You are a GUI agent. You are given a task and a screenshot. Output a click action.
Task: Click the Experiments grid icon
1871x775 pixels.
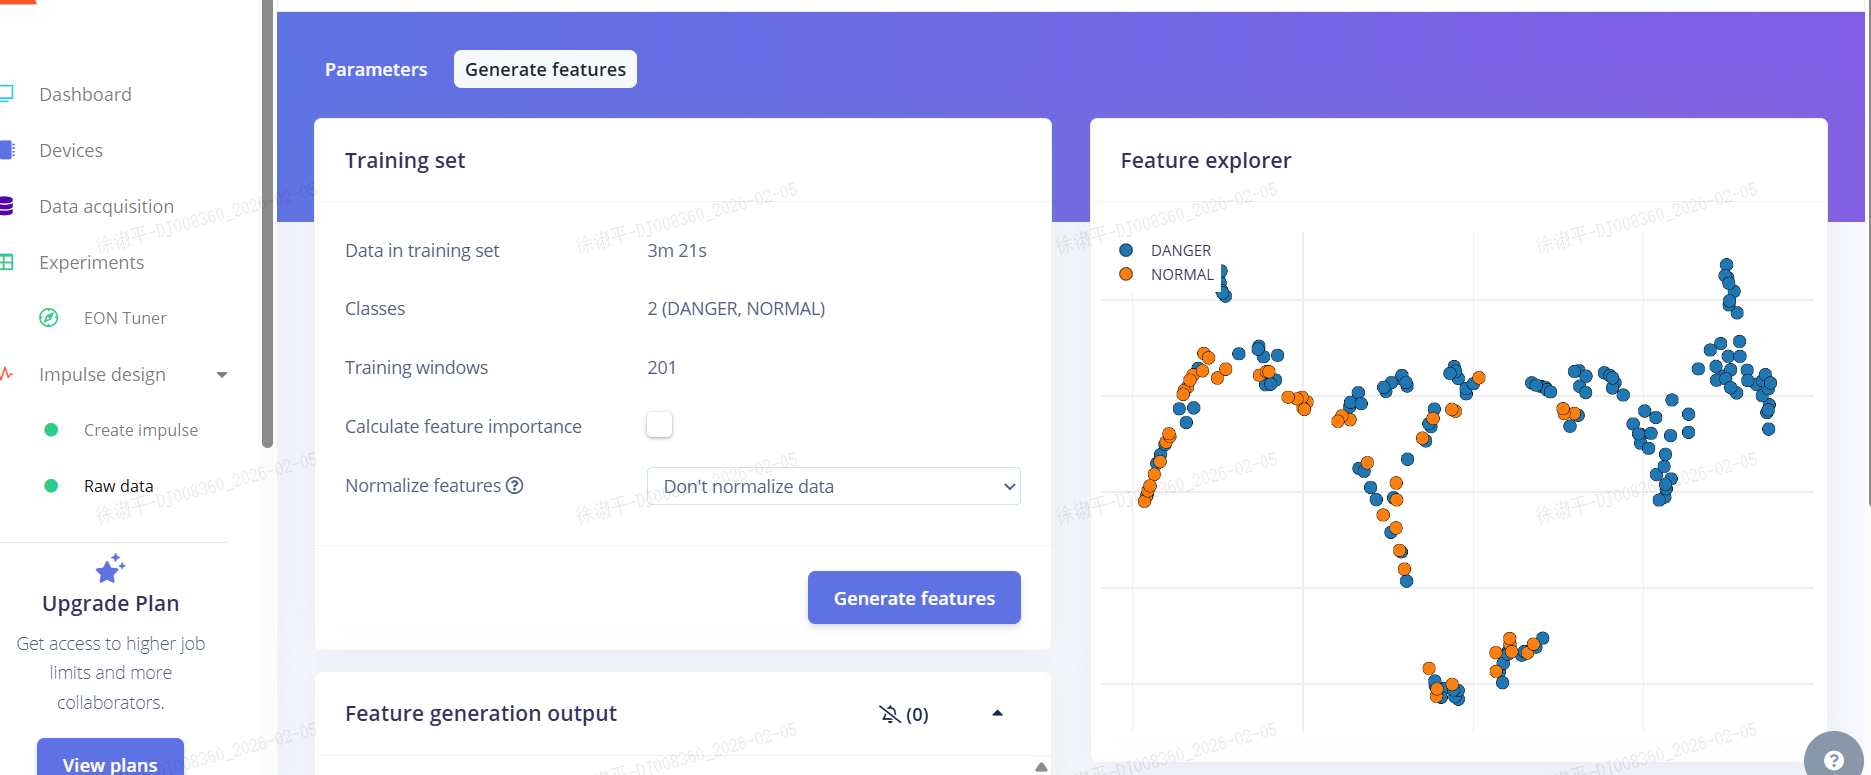[x=7, y=262]
